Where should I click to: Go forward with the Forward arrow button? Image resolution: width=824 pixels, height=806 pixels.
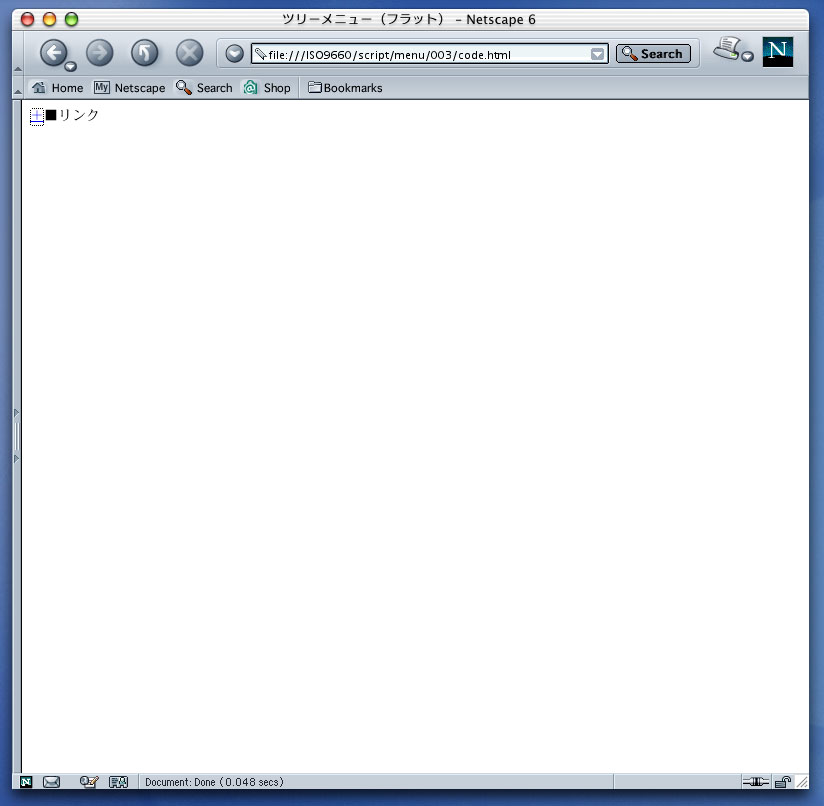tap(99, 53)
